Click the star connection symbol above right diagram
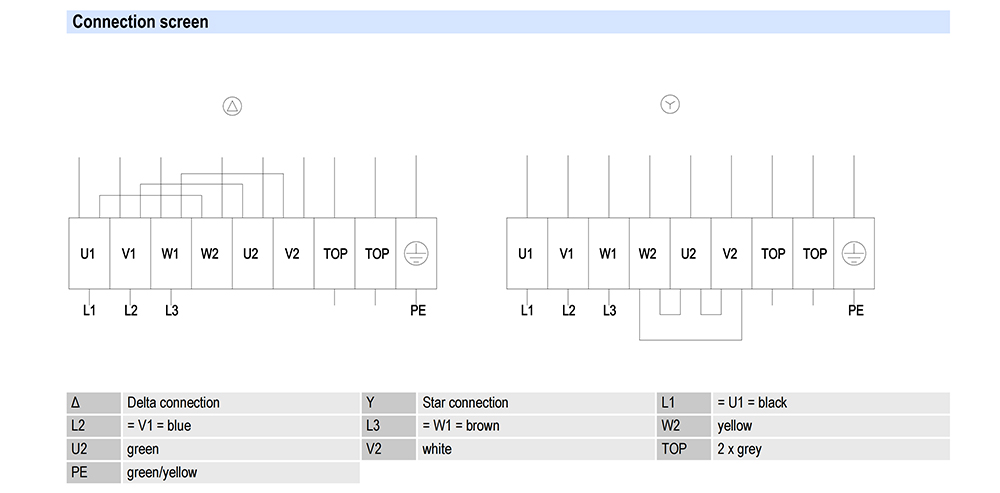This screenshot has height=493, width=1000. (670, 104)
